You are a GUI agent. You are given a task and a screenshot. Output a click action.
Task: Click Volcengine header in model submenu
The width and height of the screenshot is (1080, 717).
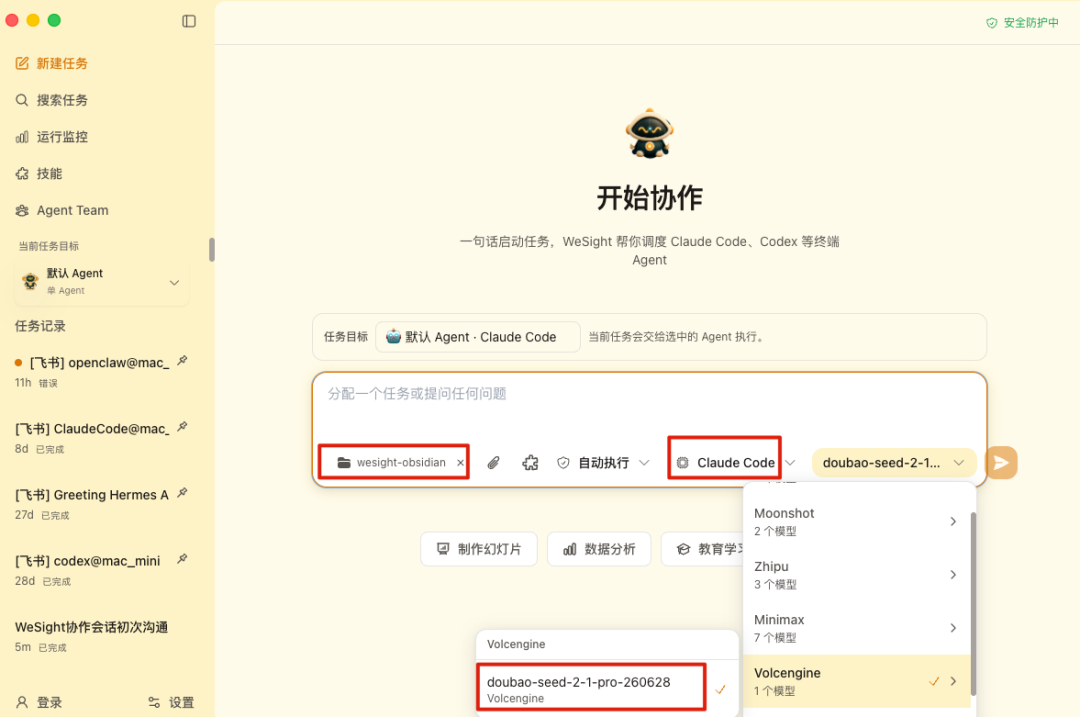pos(516,644)
